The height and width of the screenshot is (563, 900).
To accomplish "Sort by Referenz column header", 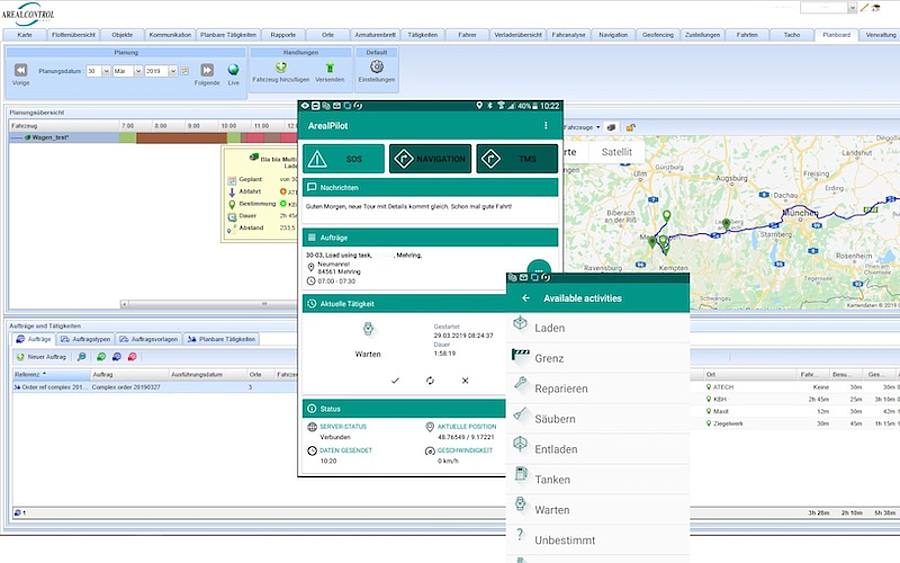I will tap(52, 374).
